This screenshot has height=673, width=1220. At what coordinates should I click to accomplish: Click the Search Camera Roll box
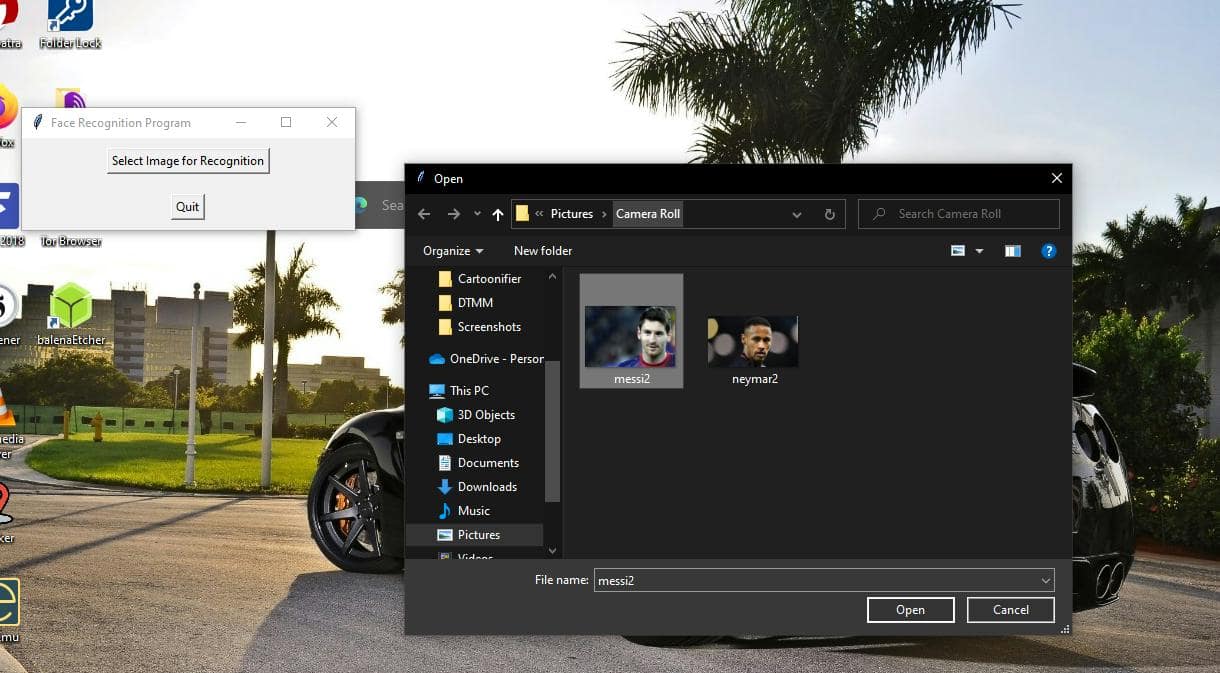click(x=959, y=214)
